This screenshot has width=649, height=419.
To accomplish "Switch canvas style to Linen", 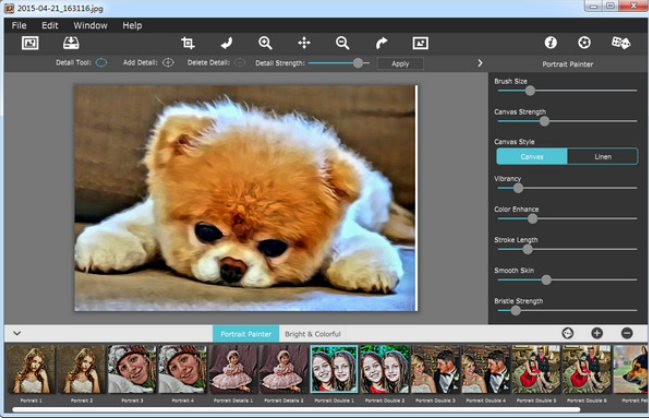I will pos(602,156).
